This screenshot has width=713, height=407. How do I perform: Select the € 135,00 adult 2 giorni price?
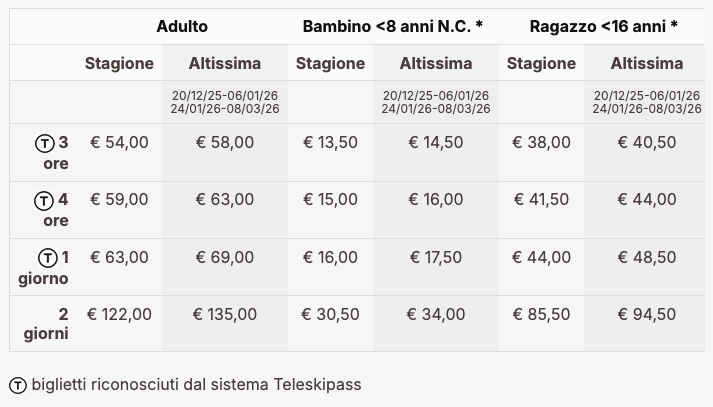(225, 314)
